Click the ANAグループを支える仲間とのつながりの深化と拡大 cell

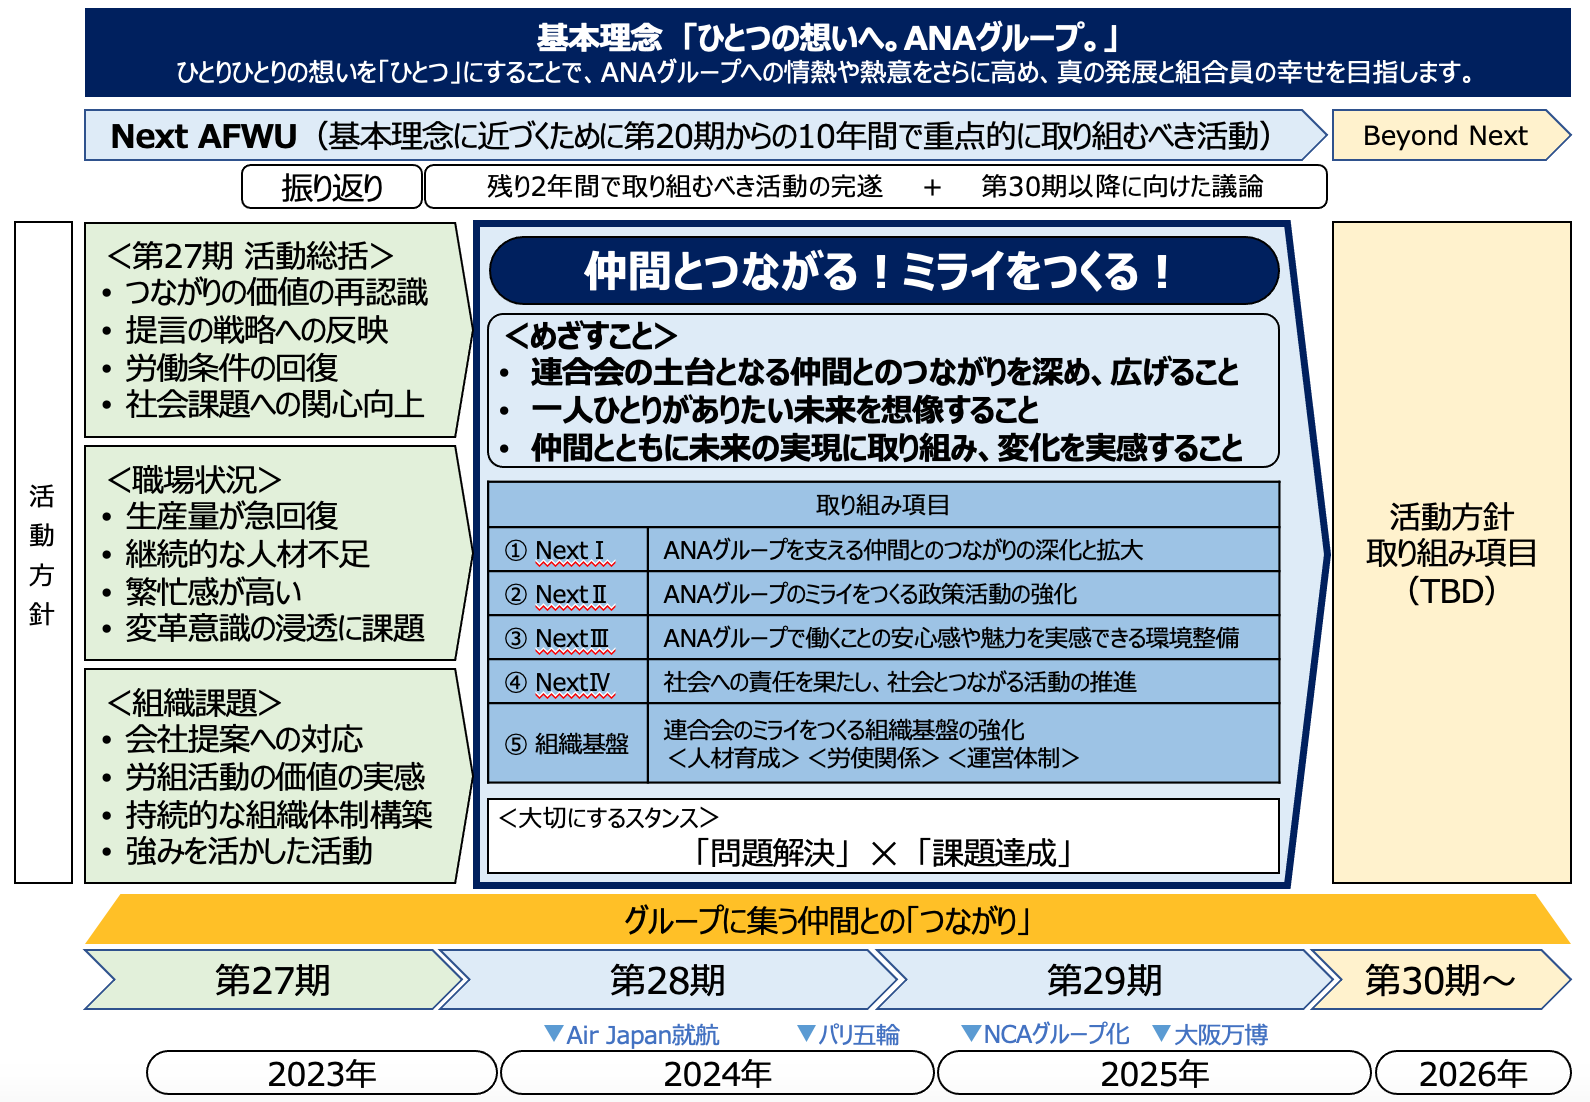pyautogui.click(x=964, y=550)
